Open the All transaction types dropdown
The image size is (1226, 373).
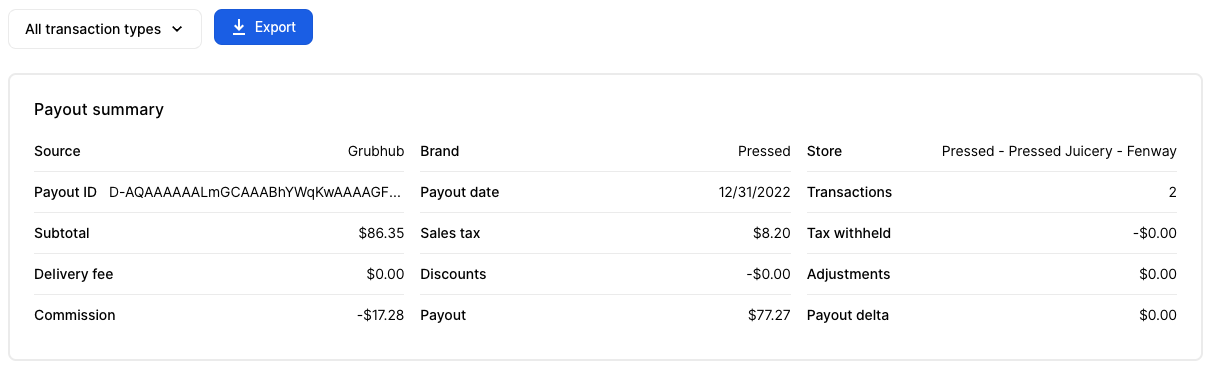pos(105,29)
